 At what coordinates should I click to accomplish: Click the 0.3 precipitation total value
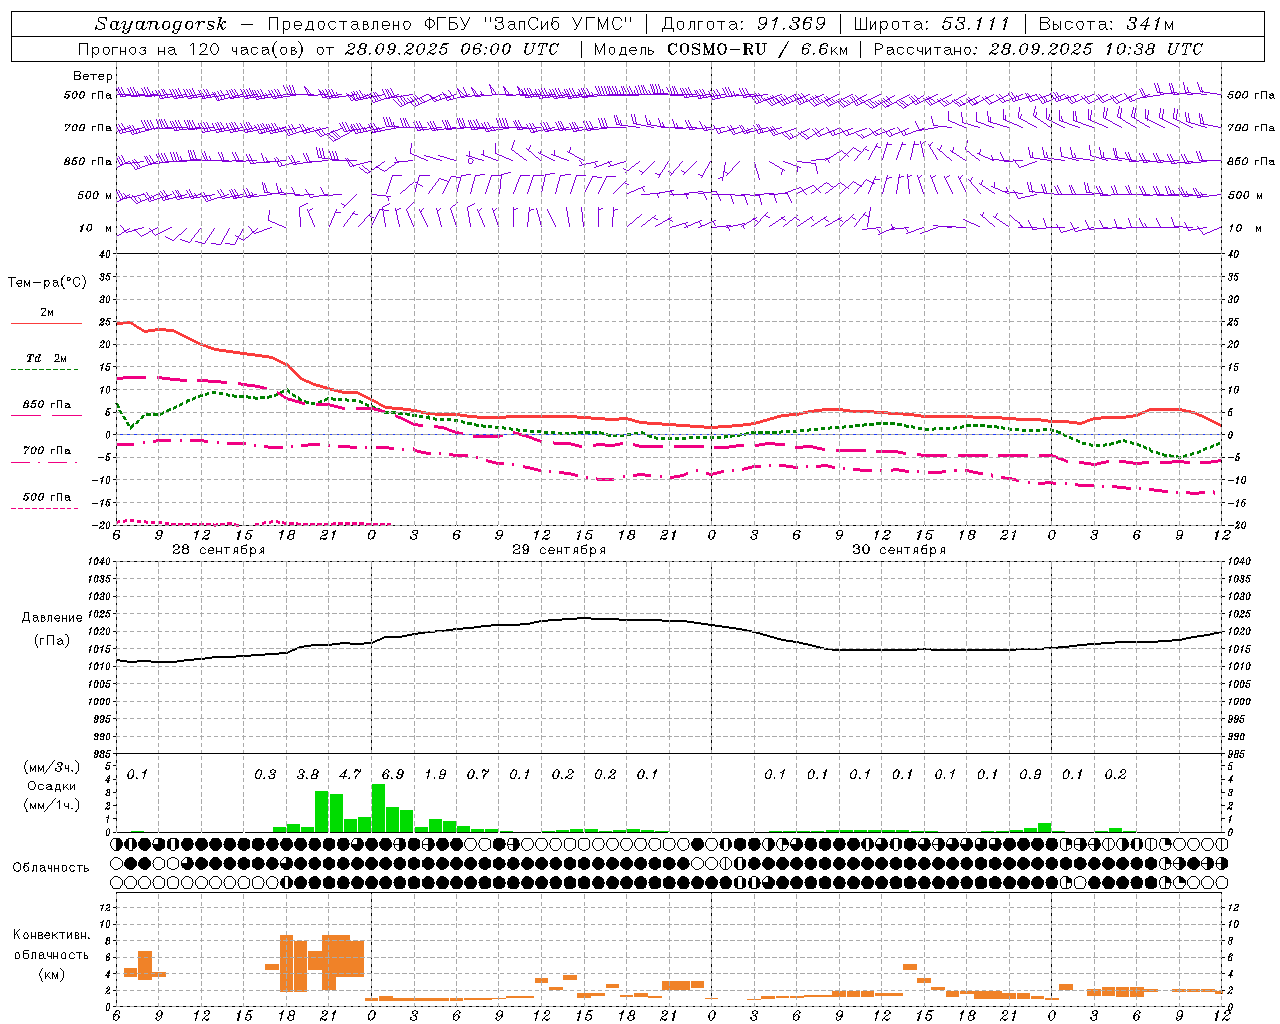click(265, 775)
